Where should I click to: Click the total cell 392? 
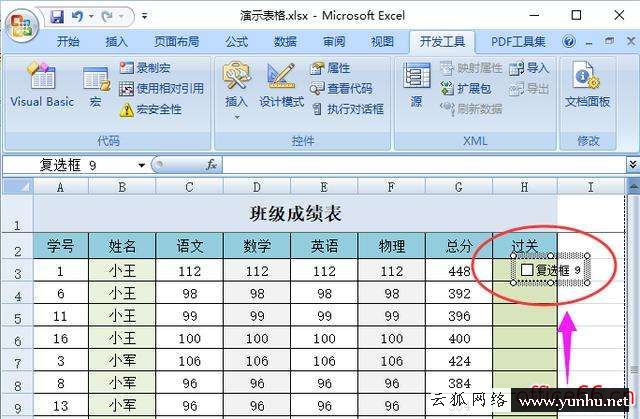pos(459,293)
